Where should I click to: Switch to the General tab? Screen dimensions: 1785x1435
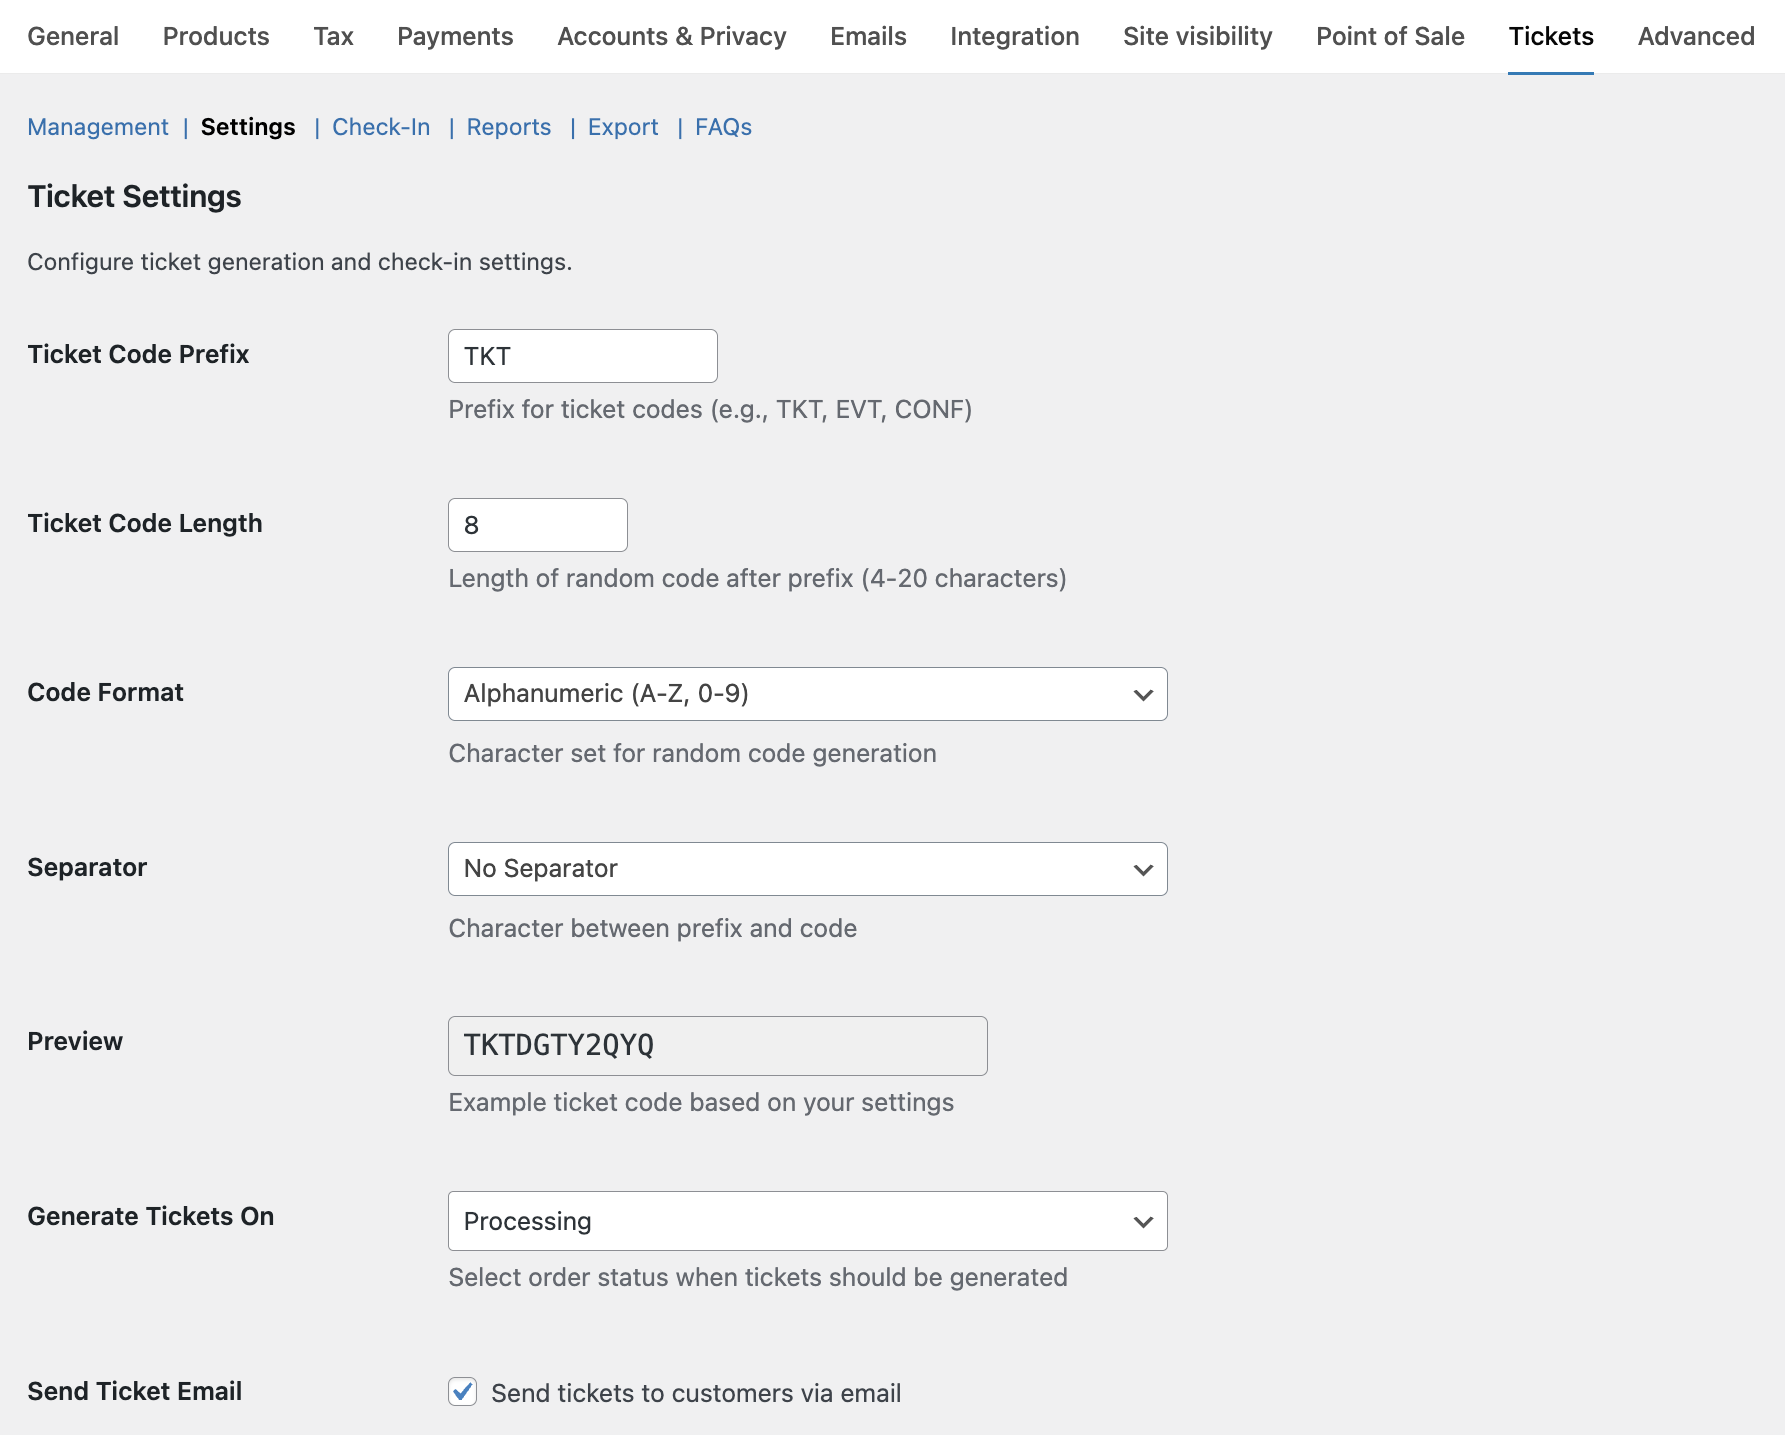point(73,36)
